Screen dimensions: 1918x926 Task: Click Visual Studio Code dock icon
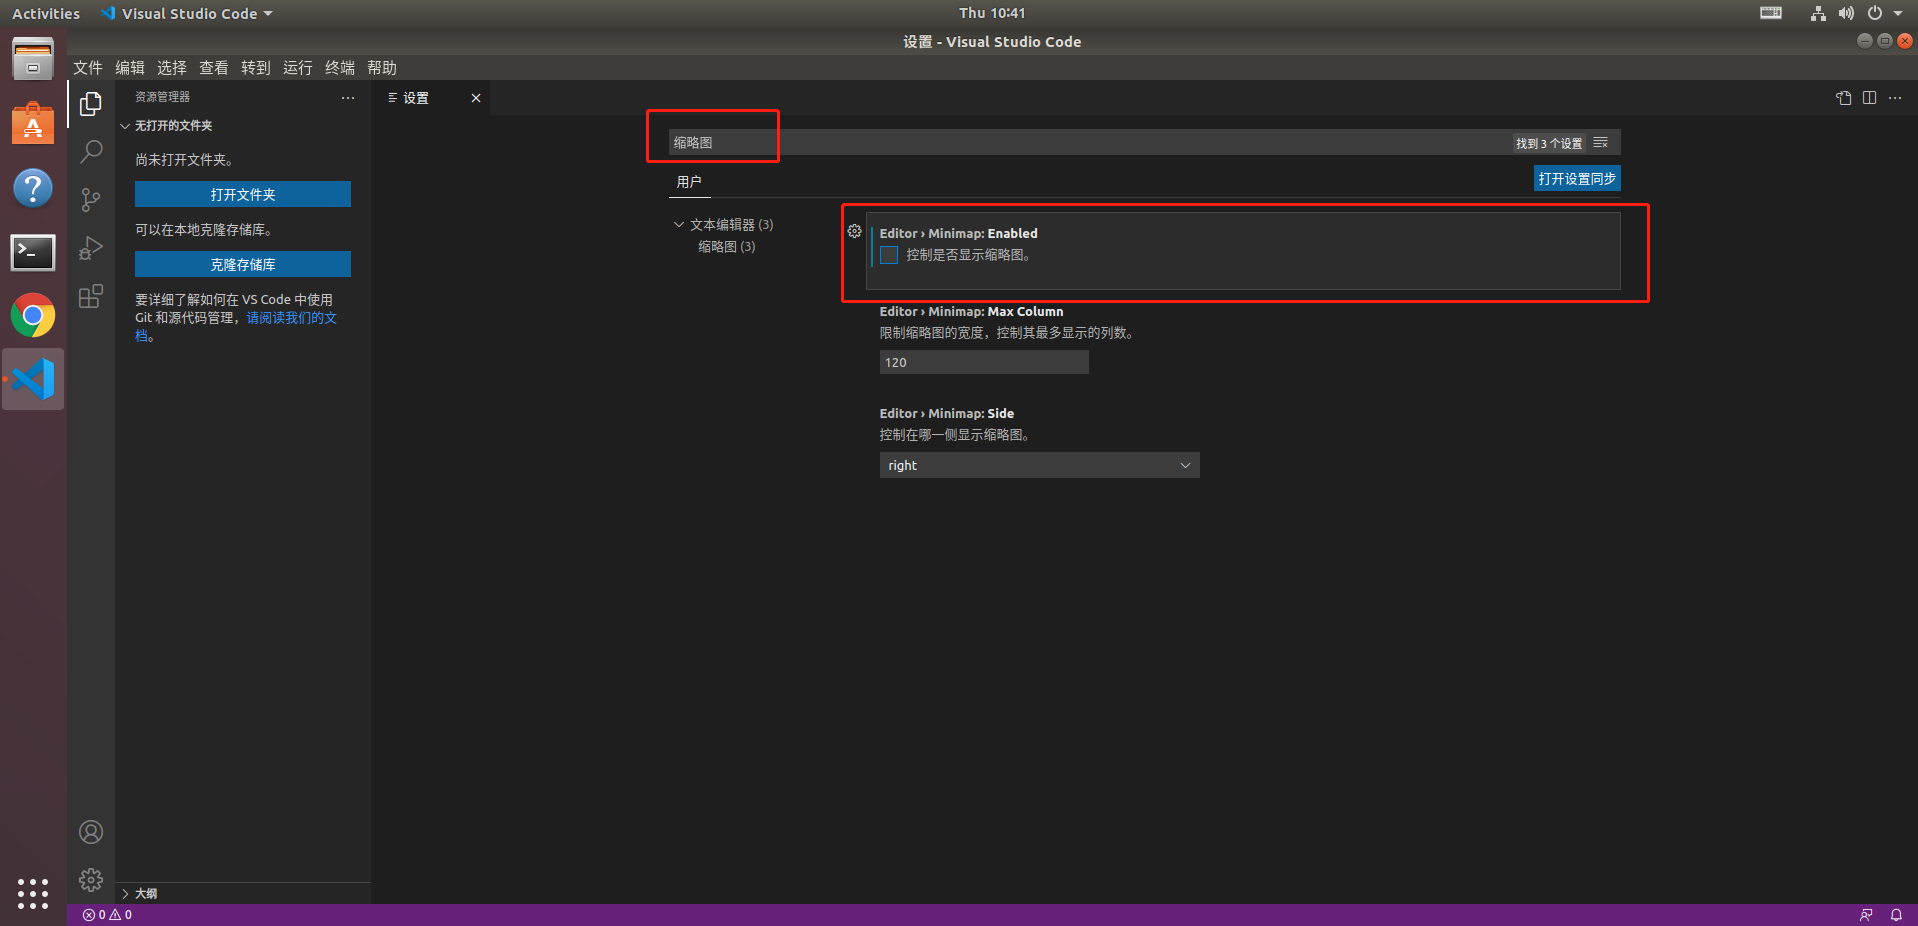(33, 379)
